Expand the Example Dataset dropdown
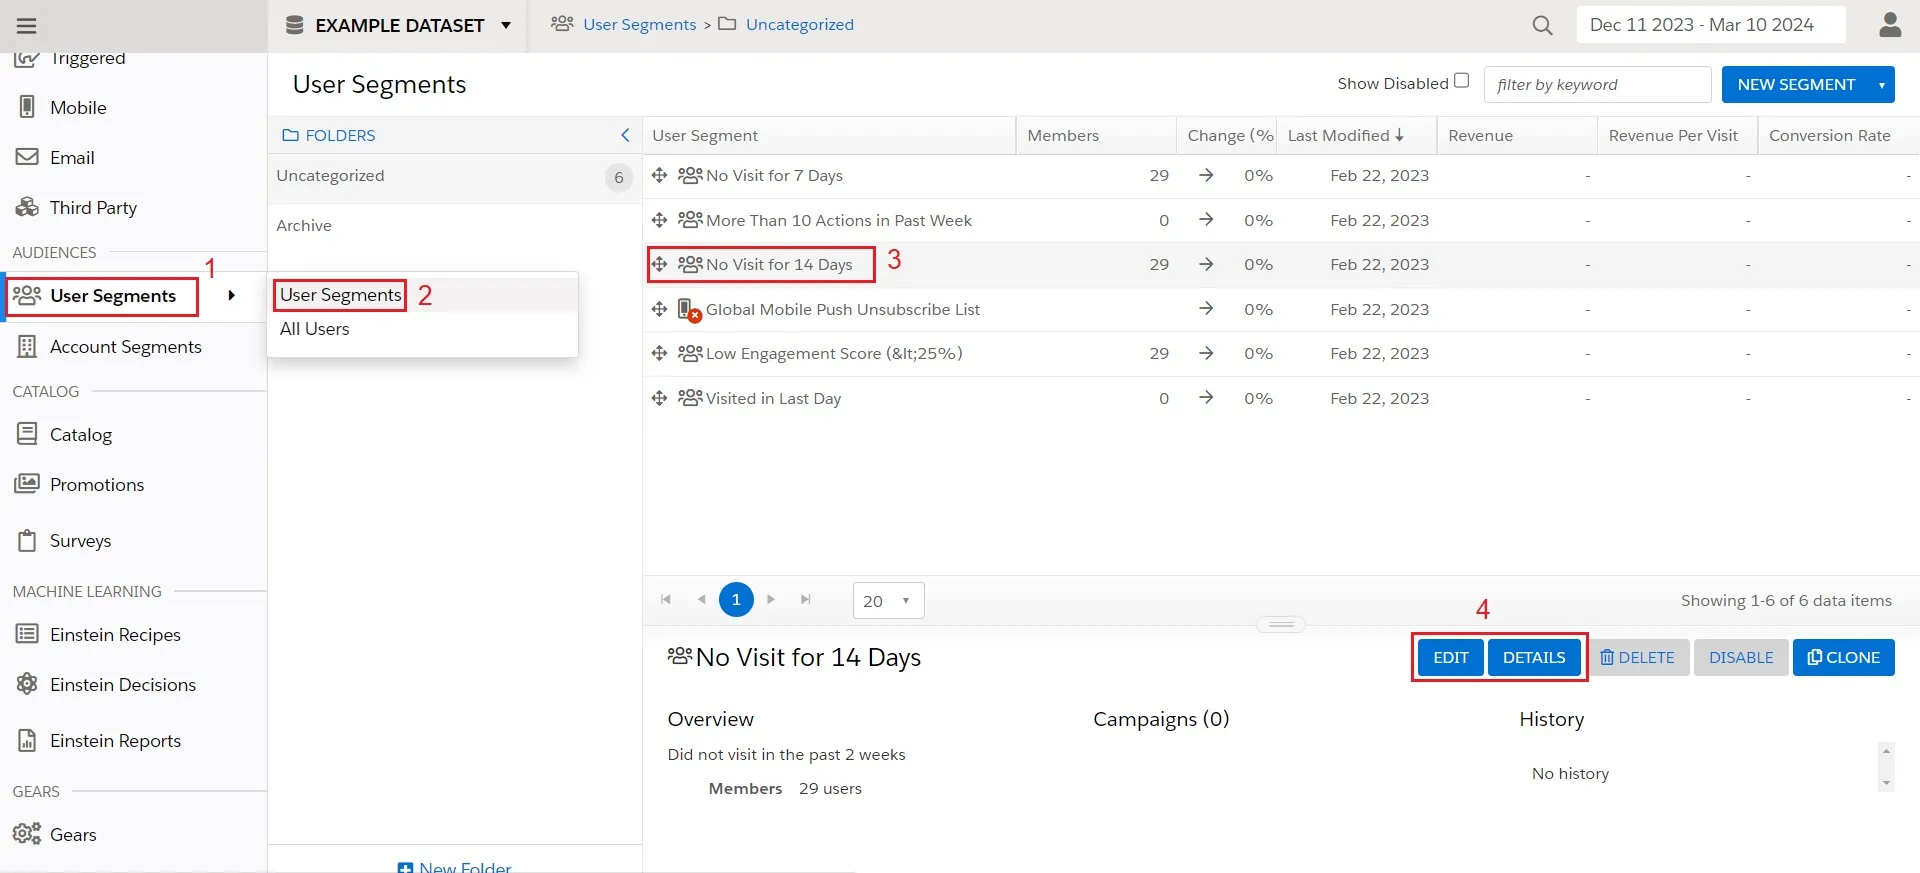 pyautogui.click(x=506, y=25)
